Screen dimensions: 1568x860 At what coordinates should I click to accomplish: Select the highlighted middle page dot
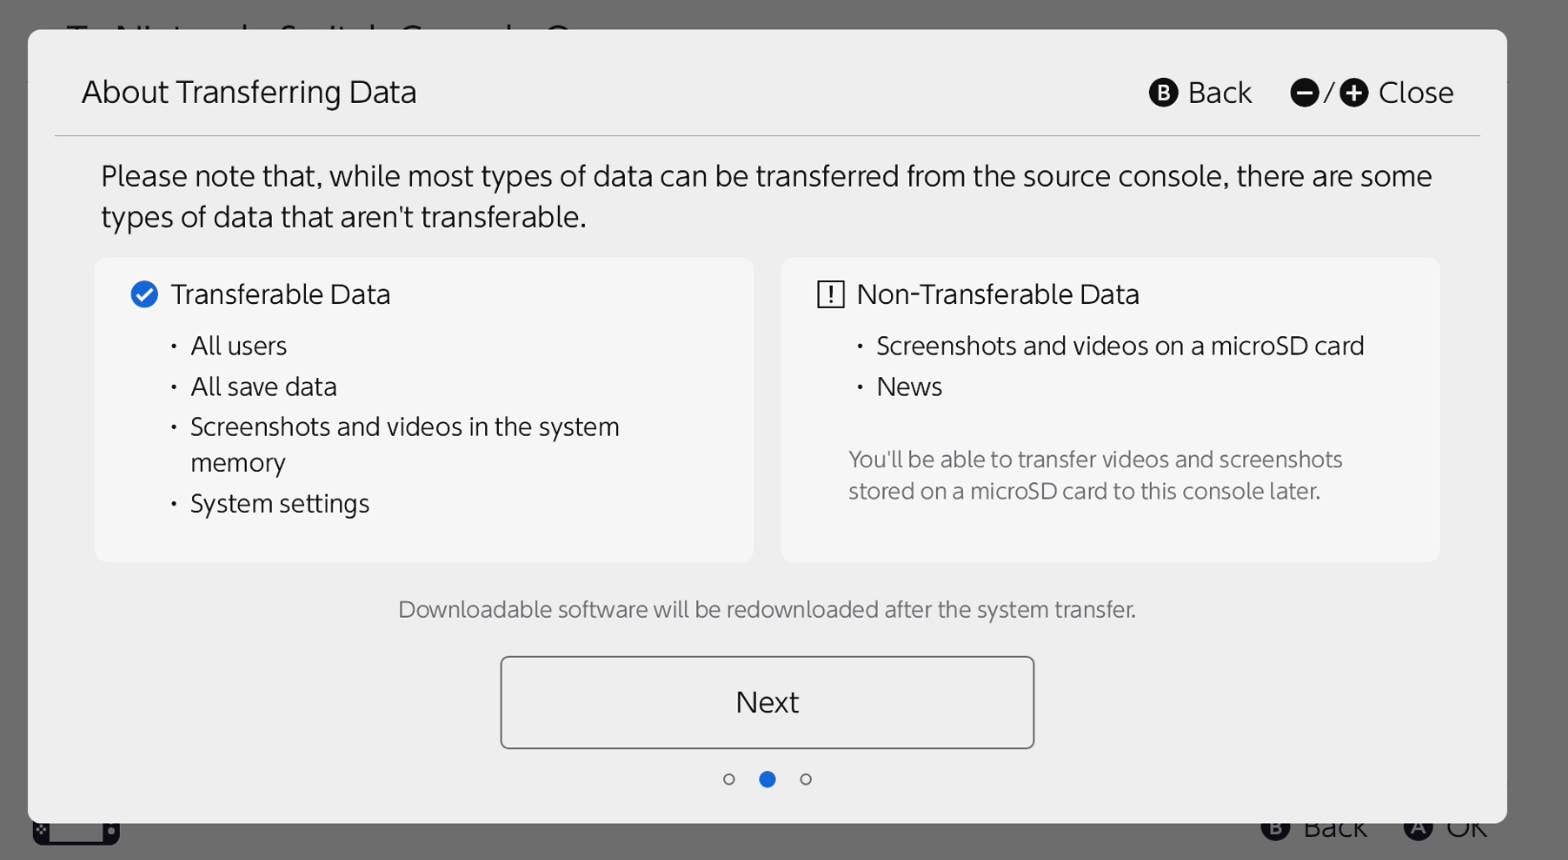pyautogui.click(x=767, y=779)
